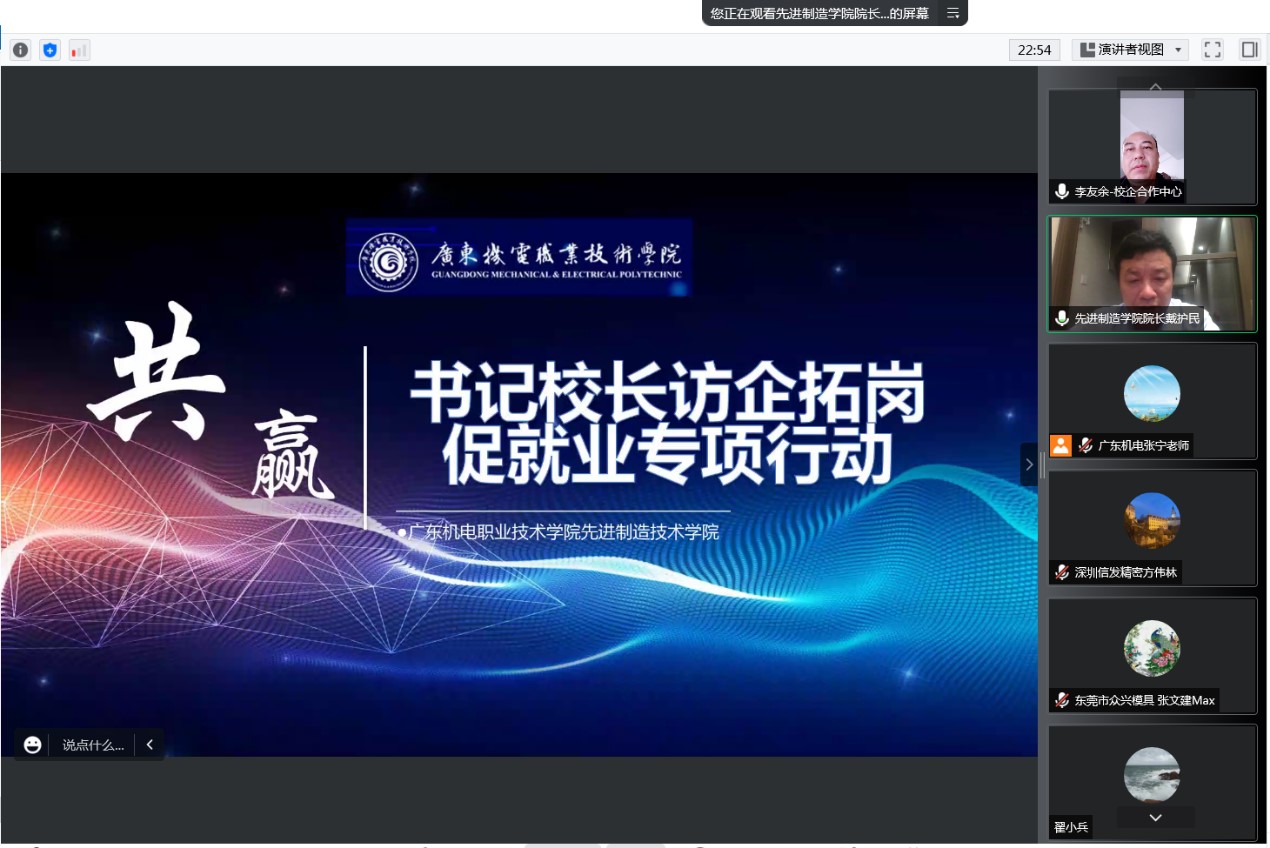
Task: Click the name label 李友余-校企合作中心
Action: (x=1128, y=192)
